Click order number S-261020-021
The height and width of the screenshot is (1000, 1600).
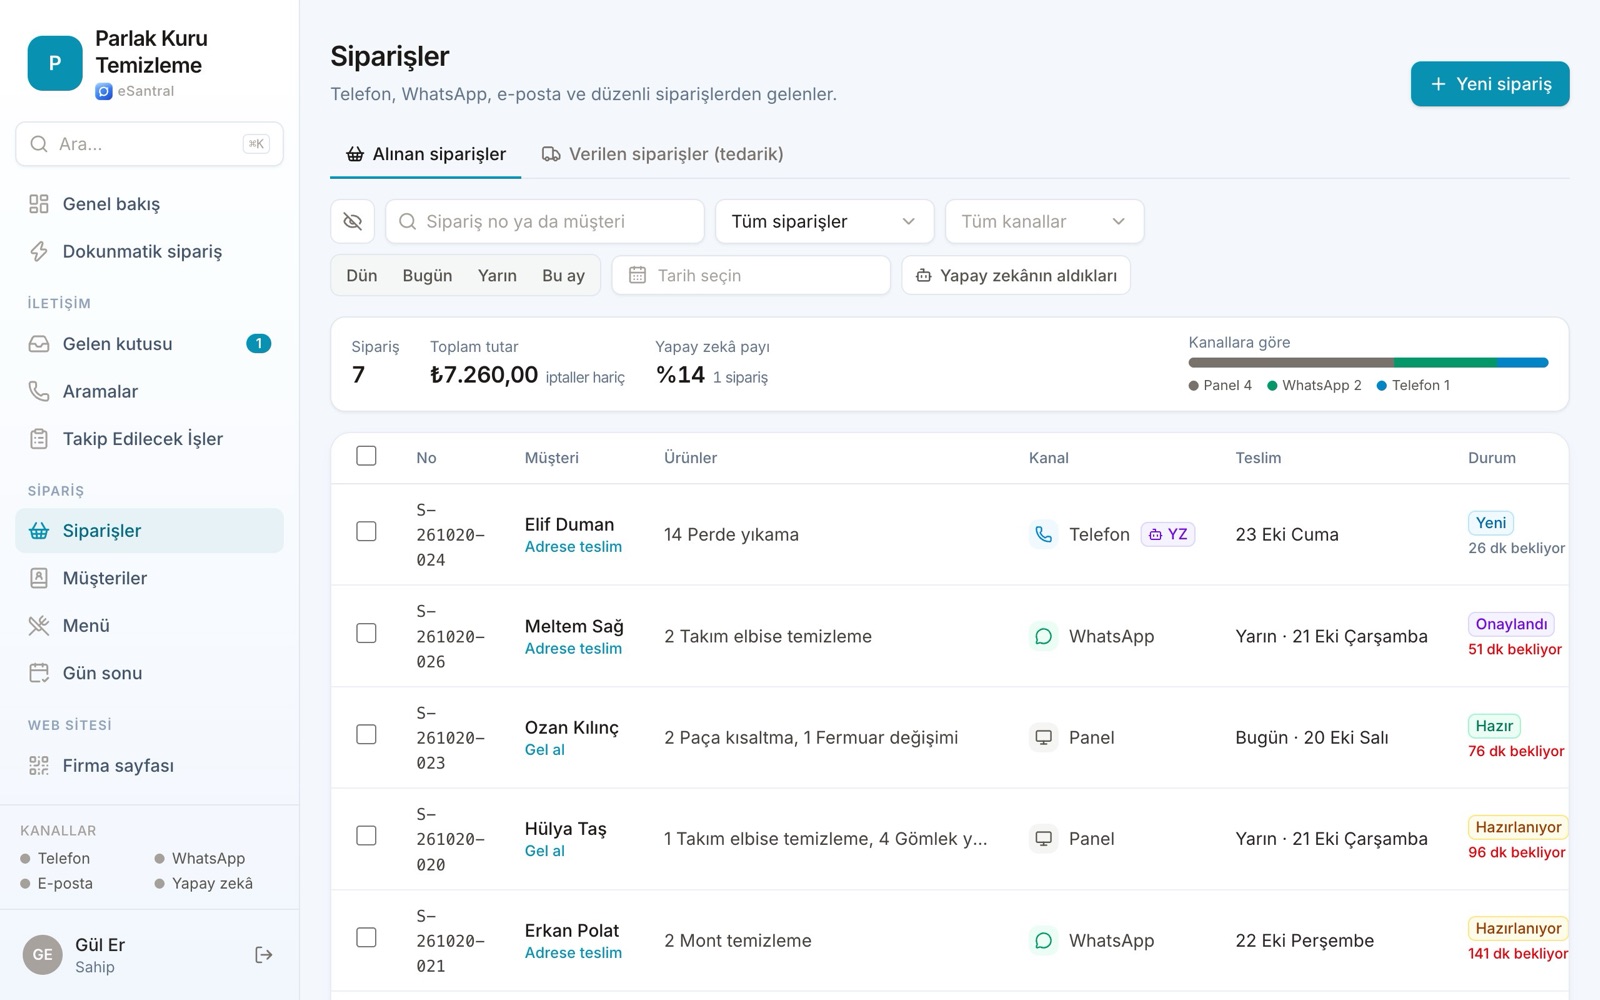[450, 941]
